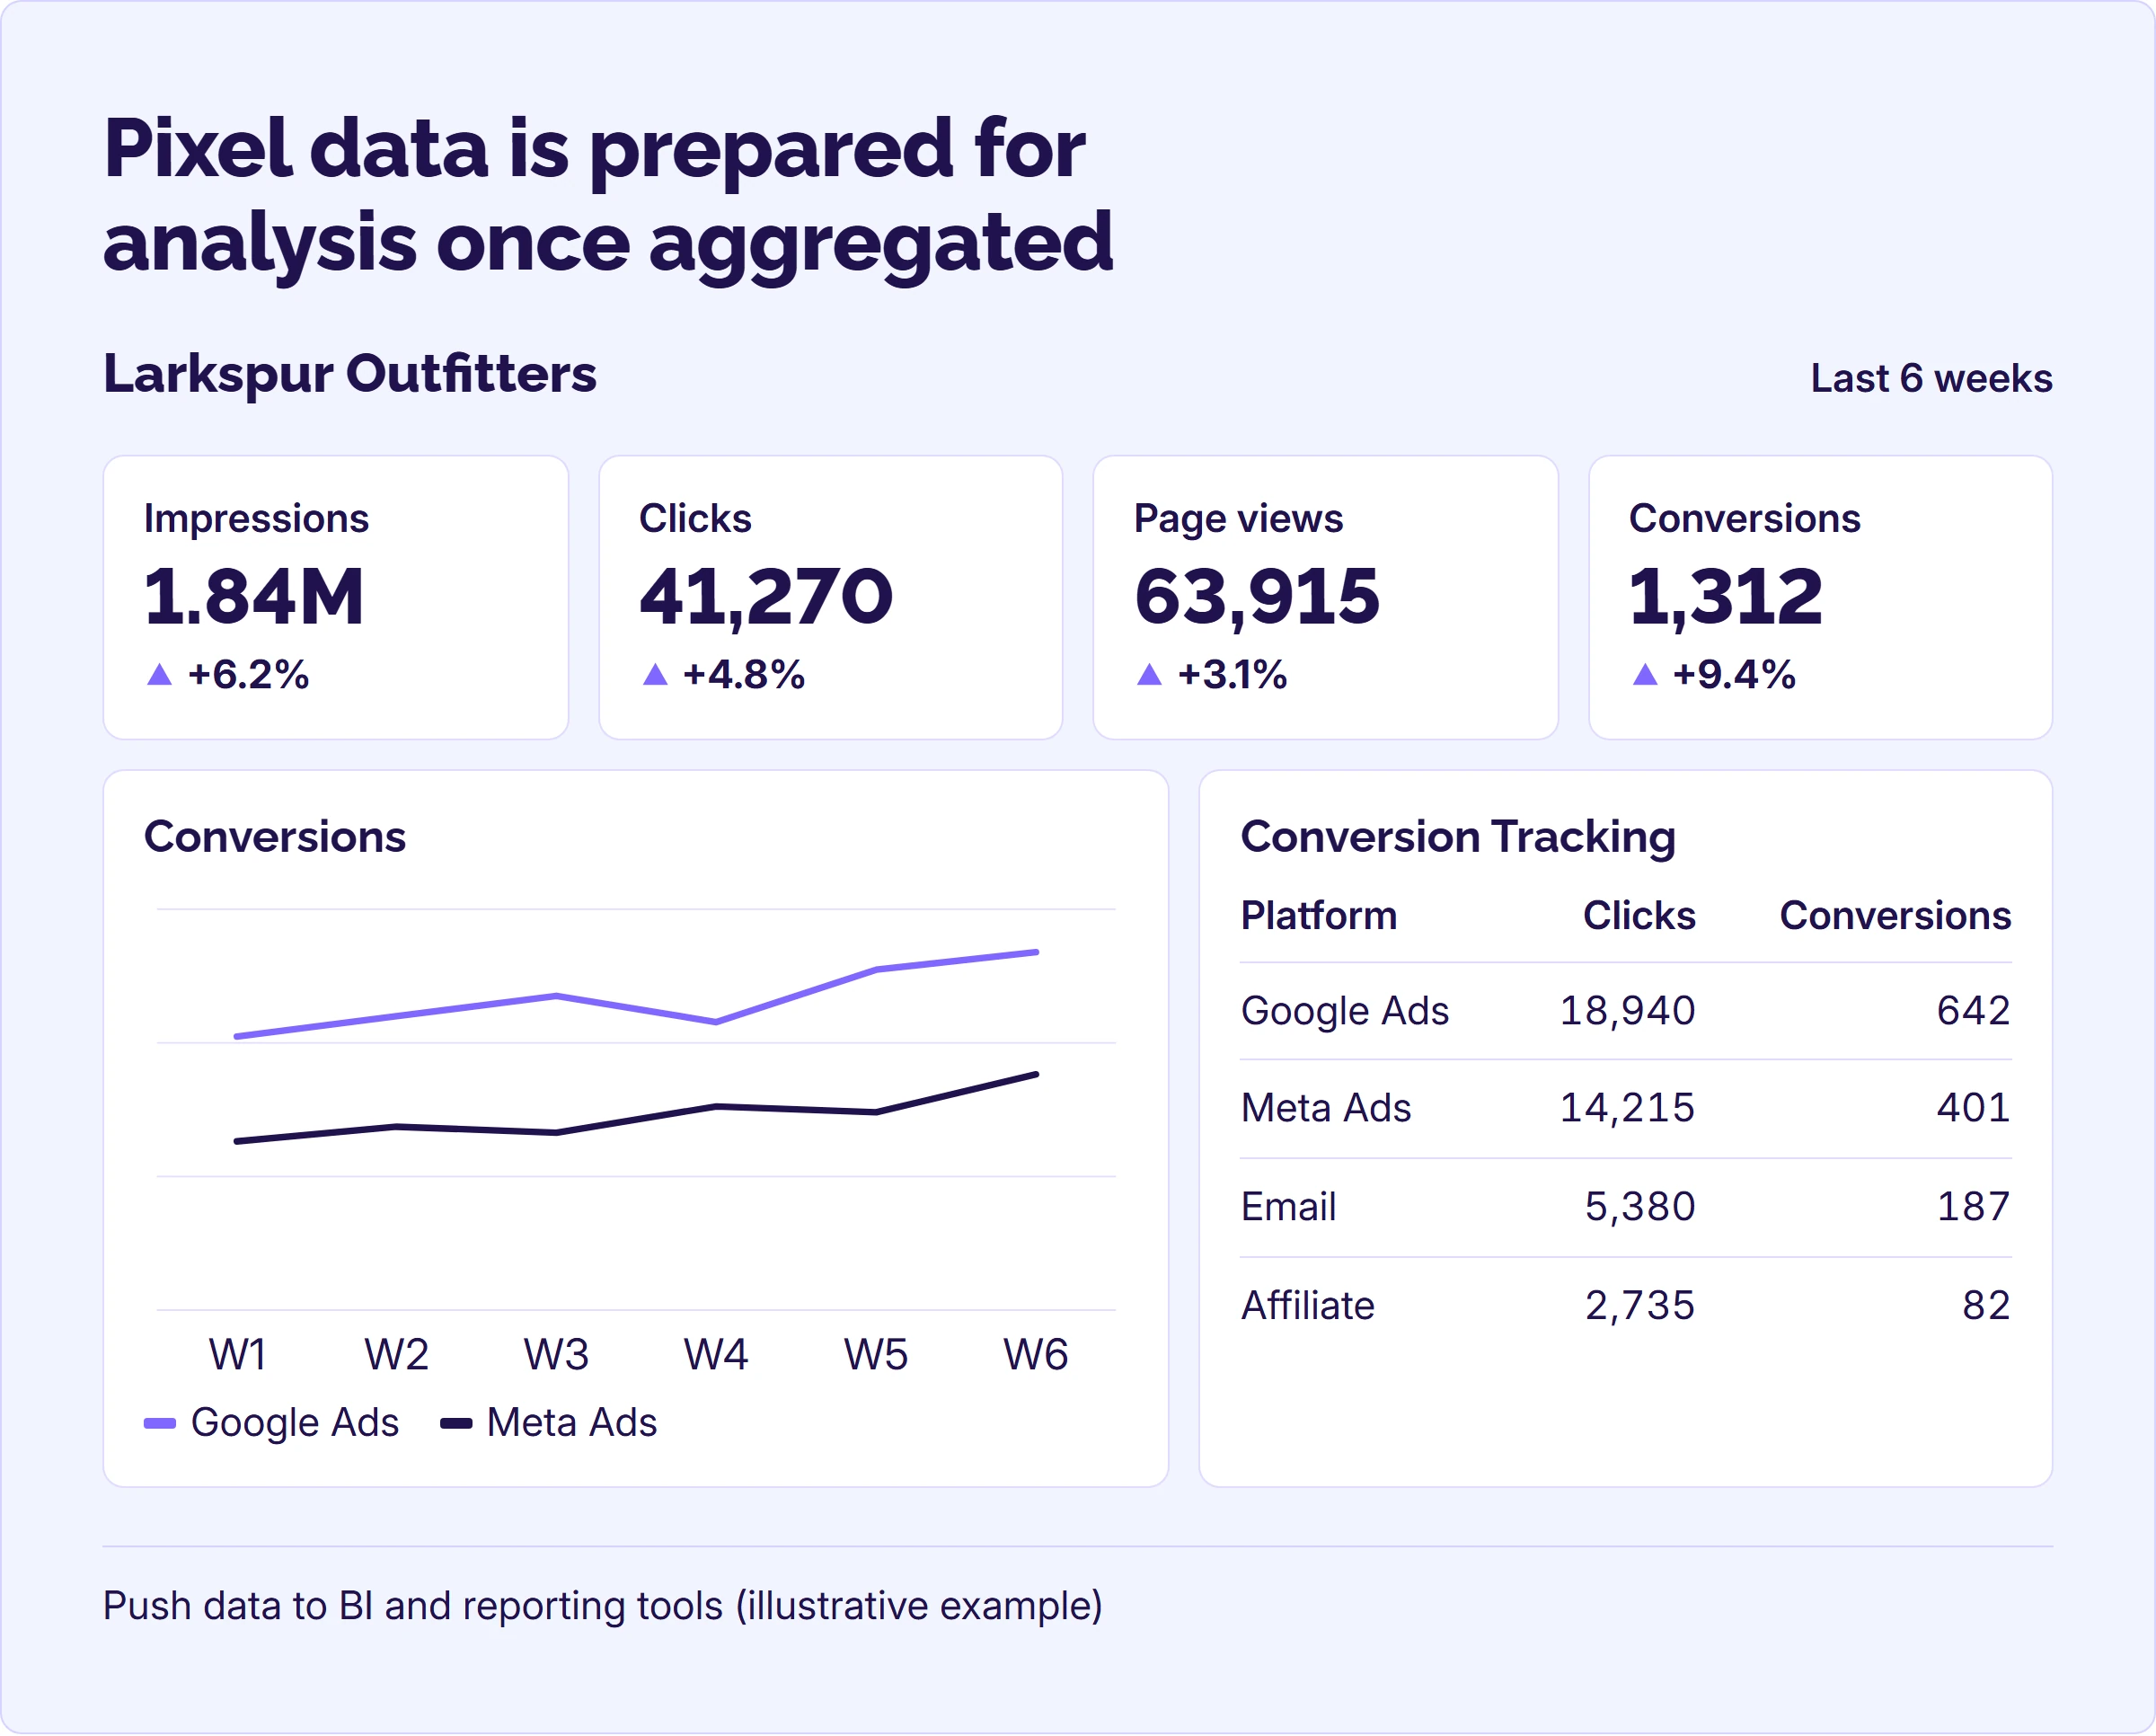Select the Conversions 1,312 value
The height and width of the screenshot is (1736, 2156).
1726,598
